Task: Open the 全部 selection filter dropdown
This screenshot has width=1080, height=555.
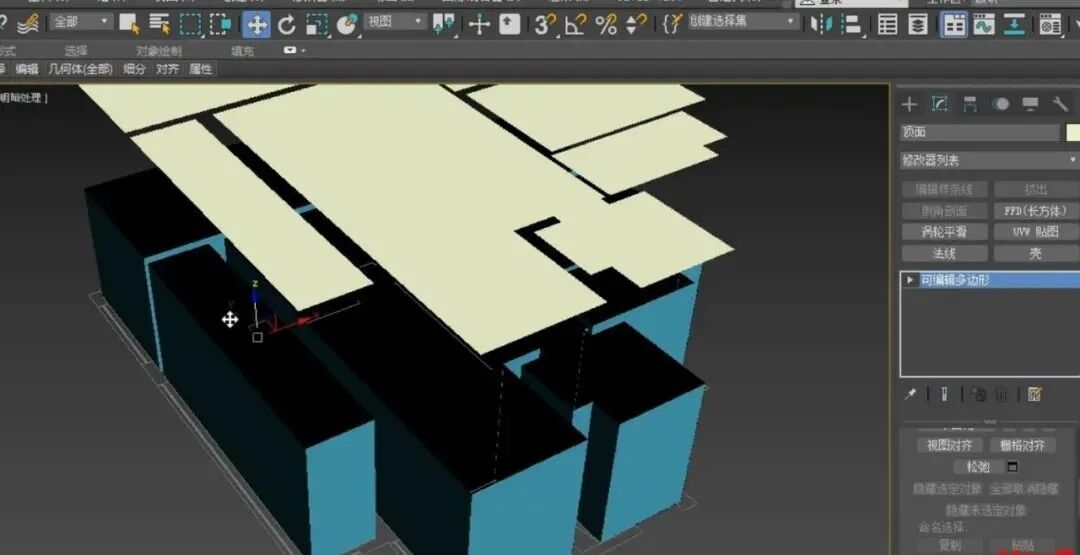Action: tap(80, 22)
